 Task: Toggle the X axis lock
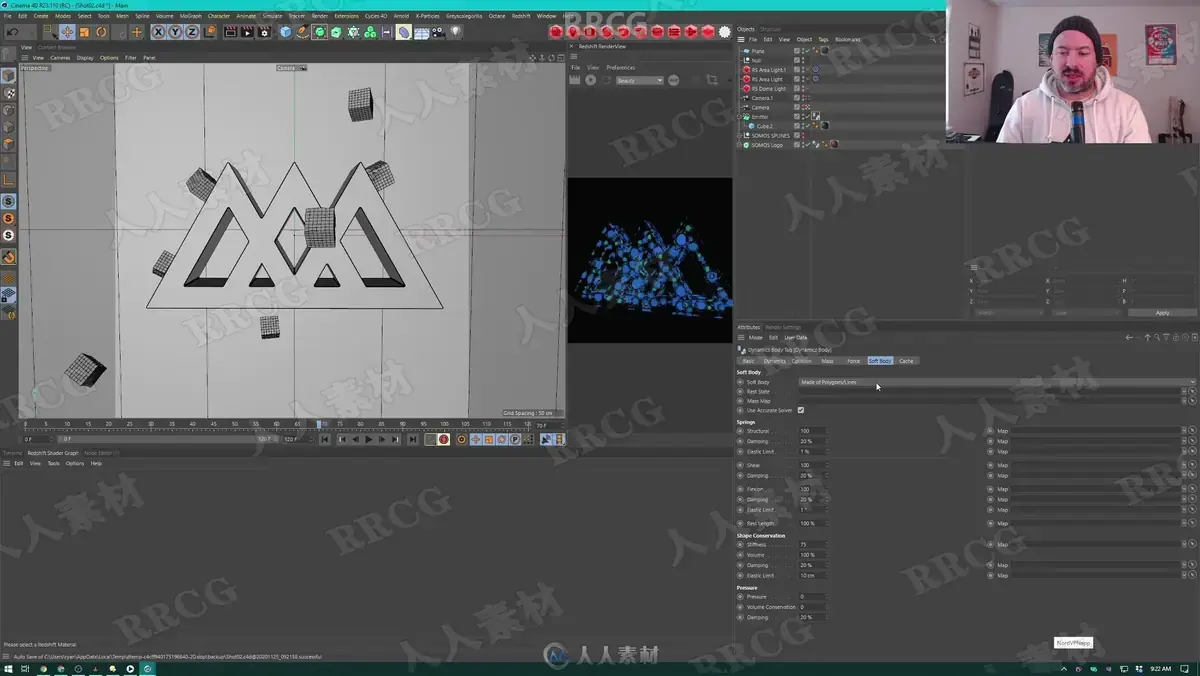(158, 32)
